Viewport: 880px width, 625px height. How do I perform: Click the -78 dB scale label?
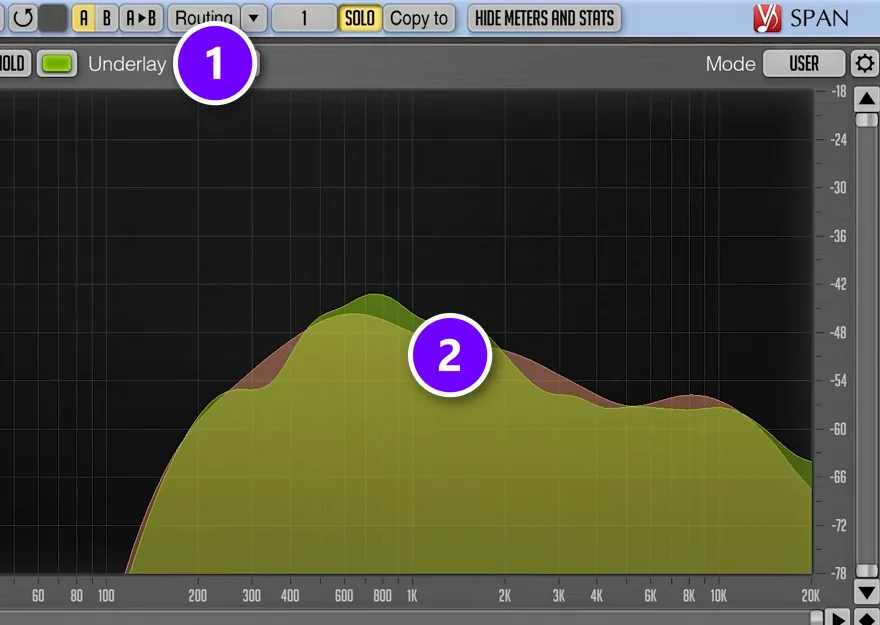tap(838, 573)
